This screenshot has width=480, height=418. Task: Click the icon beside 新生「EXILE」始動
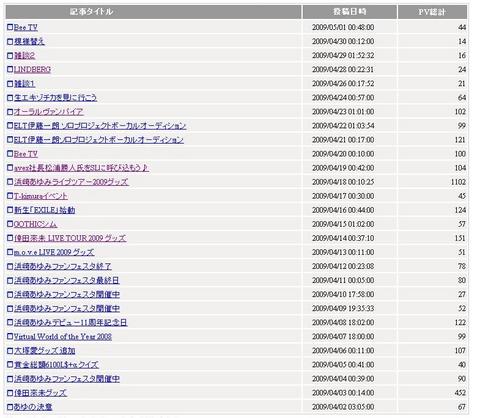click(10, 210)
